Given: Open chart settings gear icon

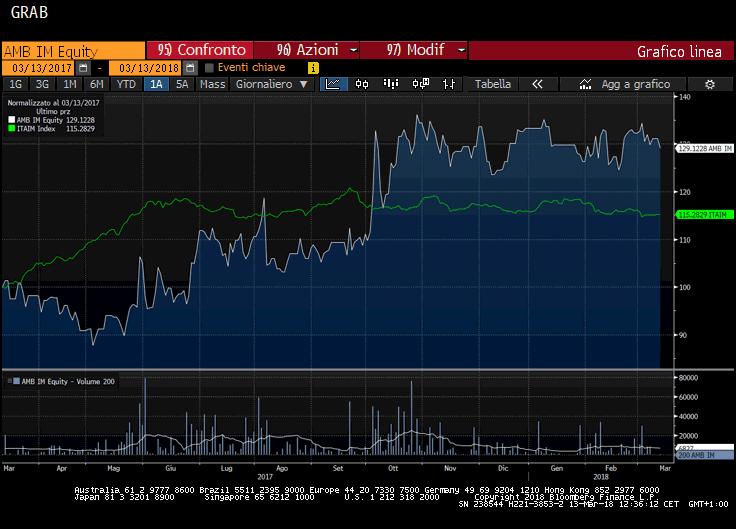Looking at the screenshot, I should [709, 85].
